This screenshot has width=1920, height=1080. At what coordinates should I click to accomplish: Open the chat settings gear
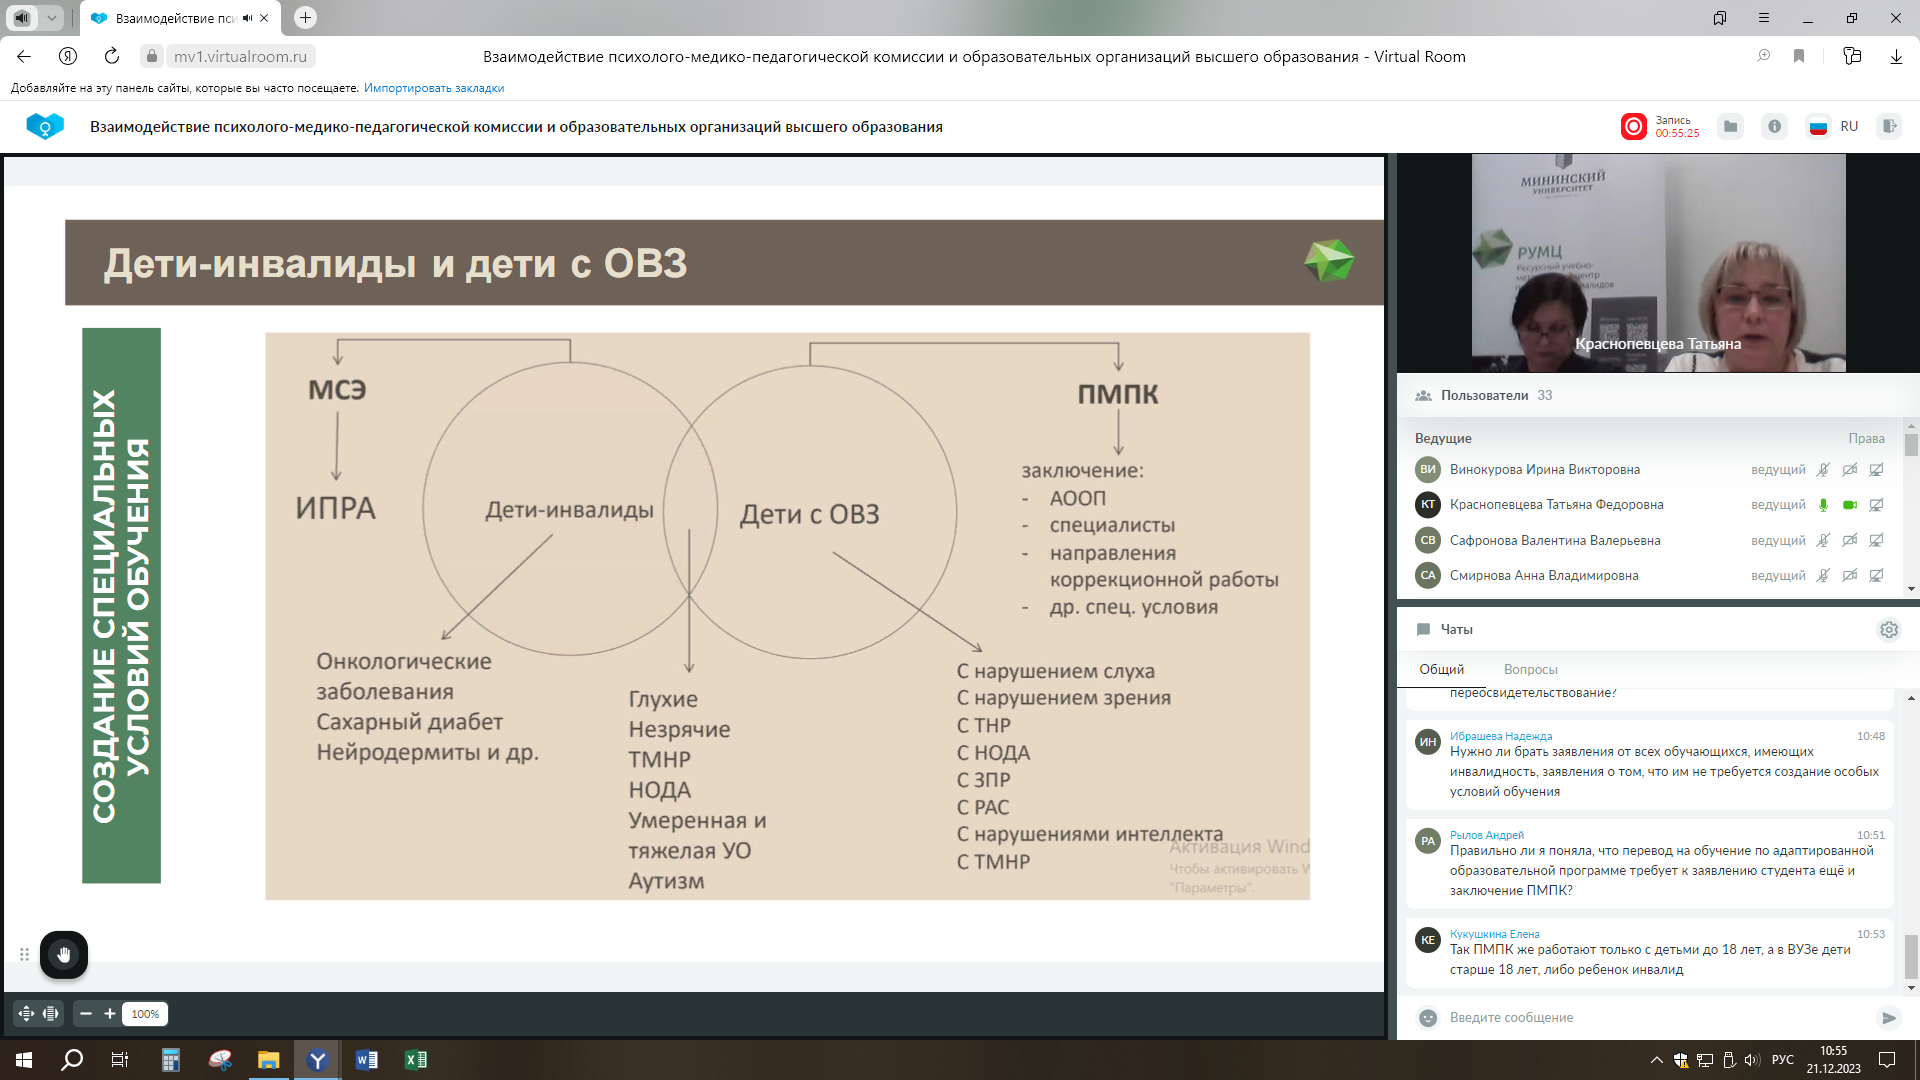1888,630
